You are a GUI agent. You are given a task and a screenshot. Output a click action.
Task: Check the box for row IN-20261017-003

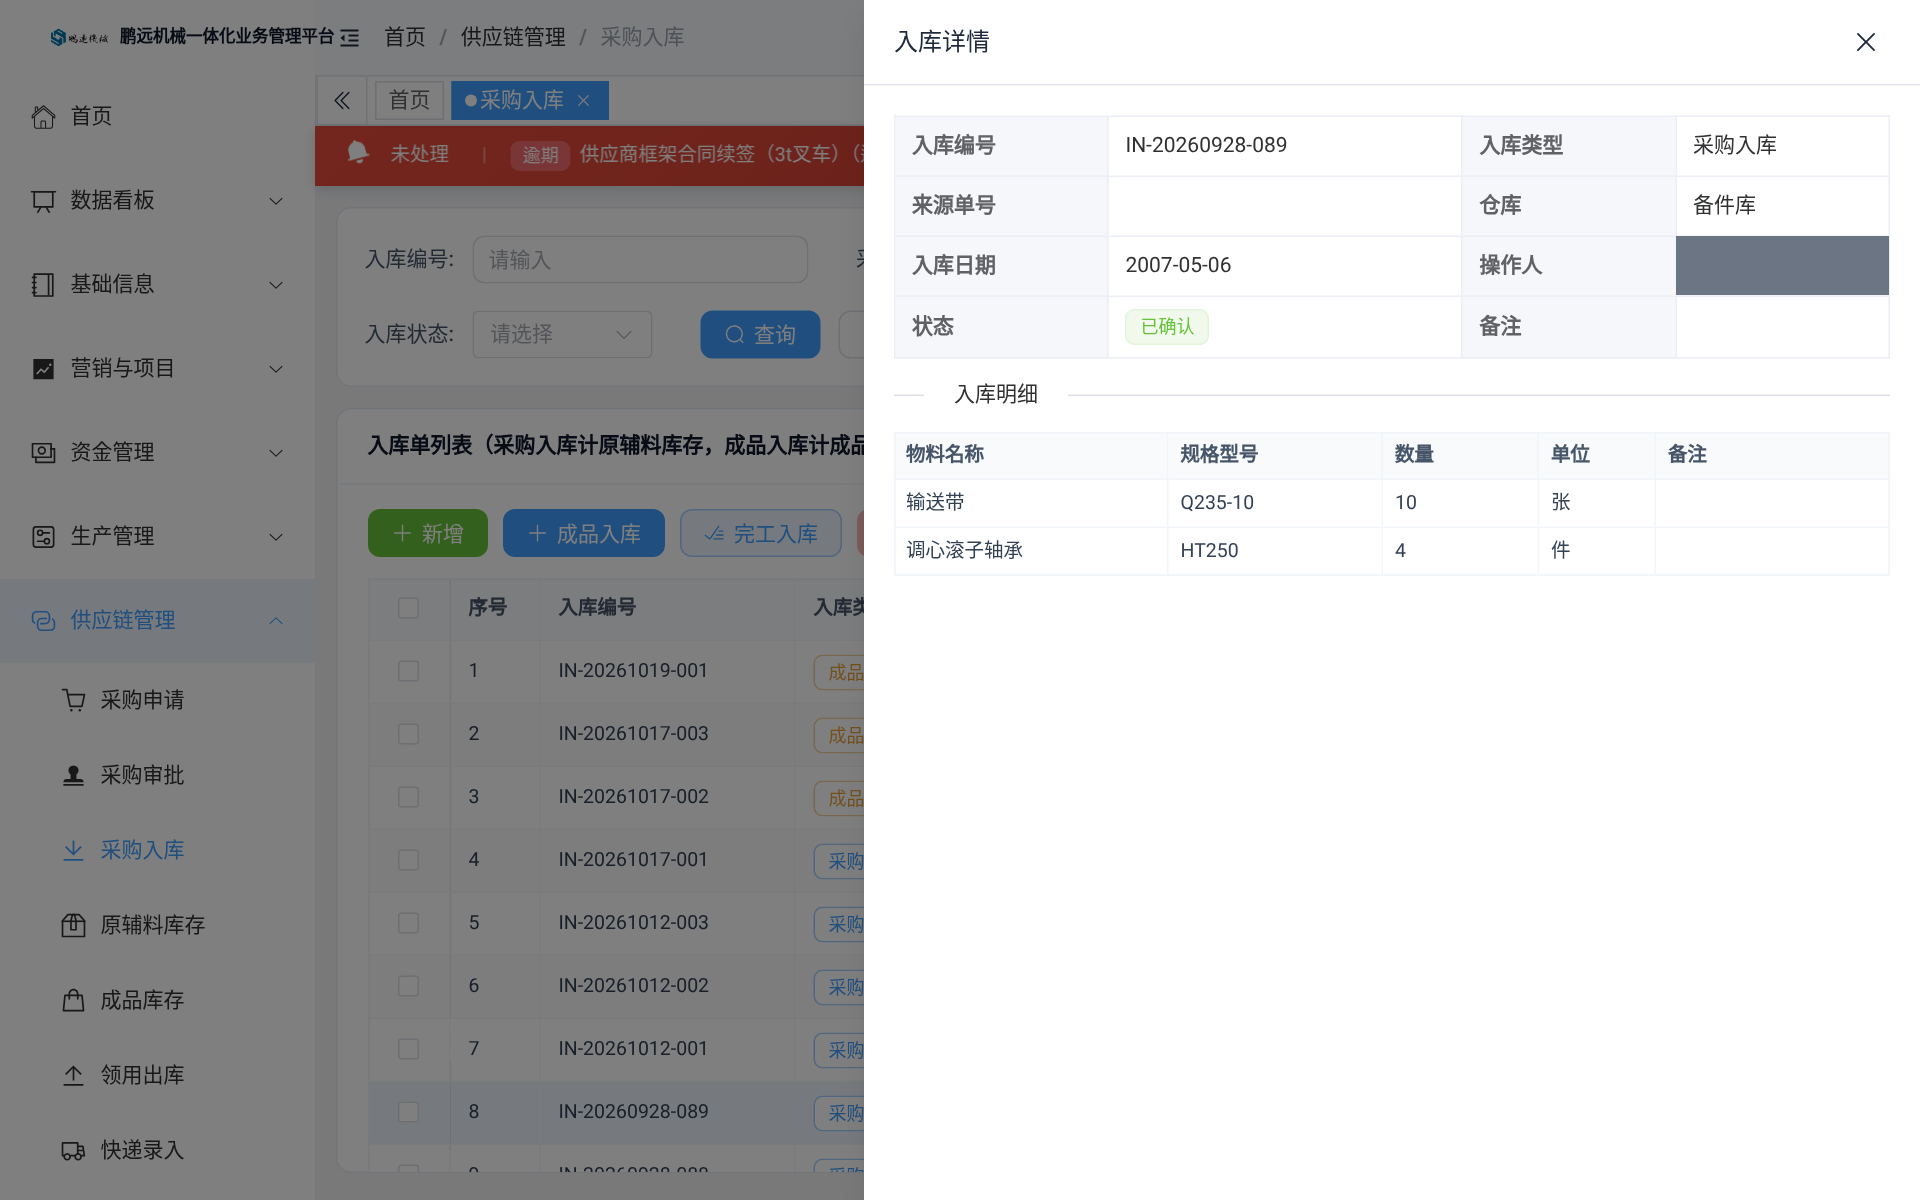point(408,734)
